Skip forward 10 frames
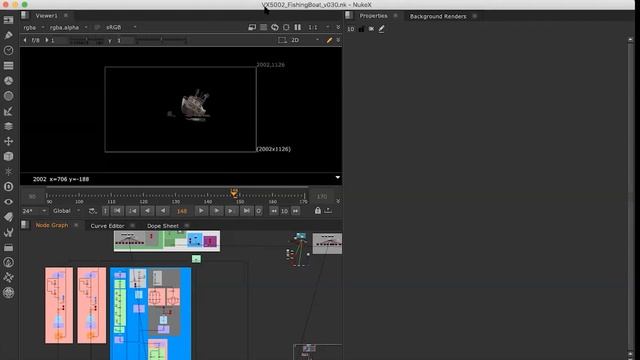 296,211
